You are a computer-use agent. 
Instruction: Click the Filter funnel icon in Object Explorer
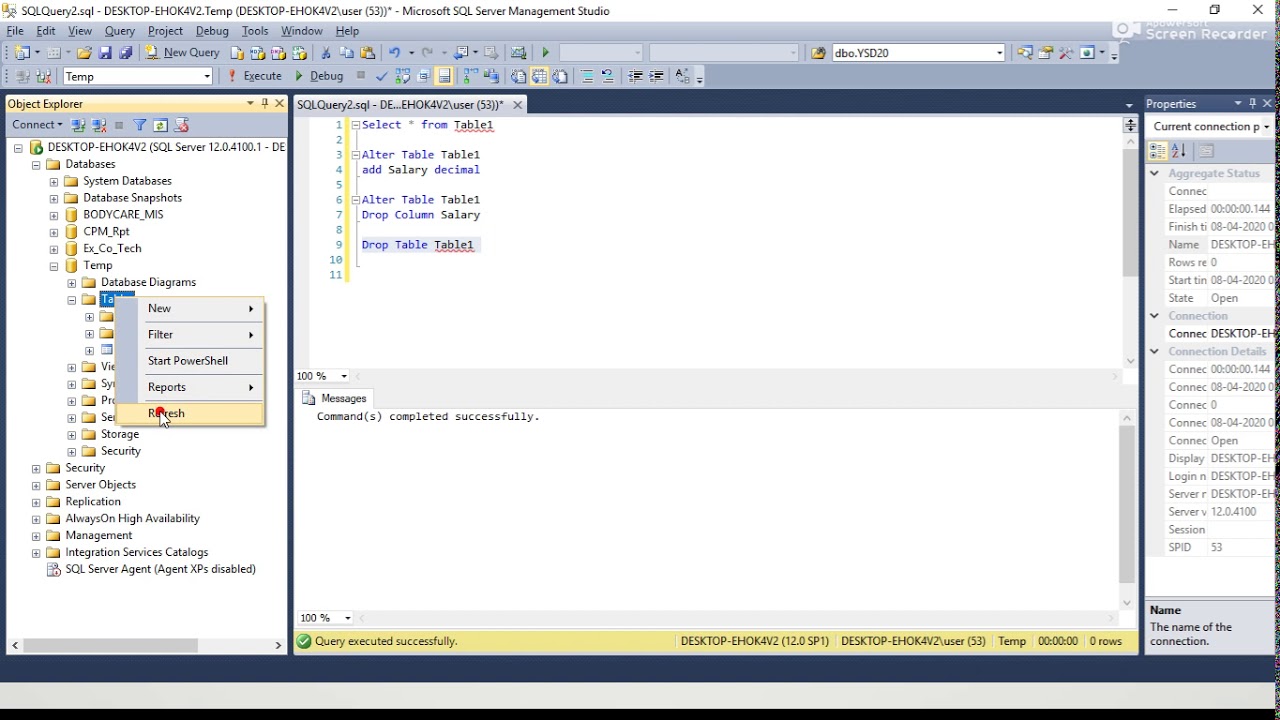[x=140, y=125]
